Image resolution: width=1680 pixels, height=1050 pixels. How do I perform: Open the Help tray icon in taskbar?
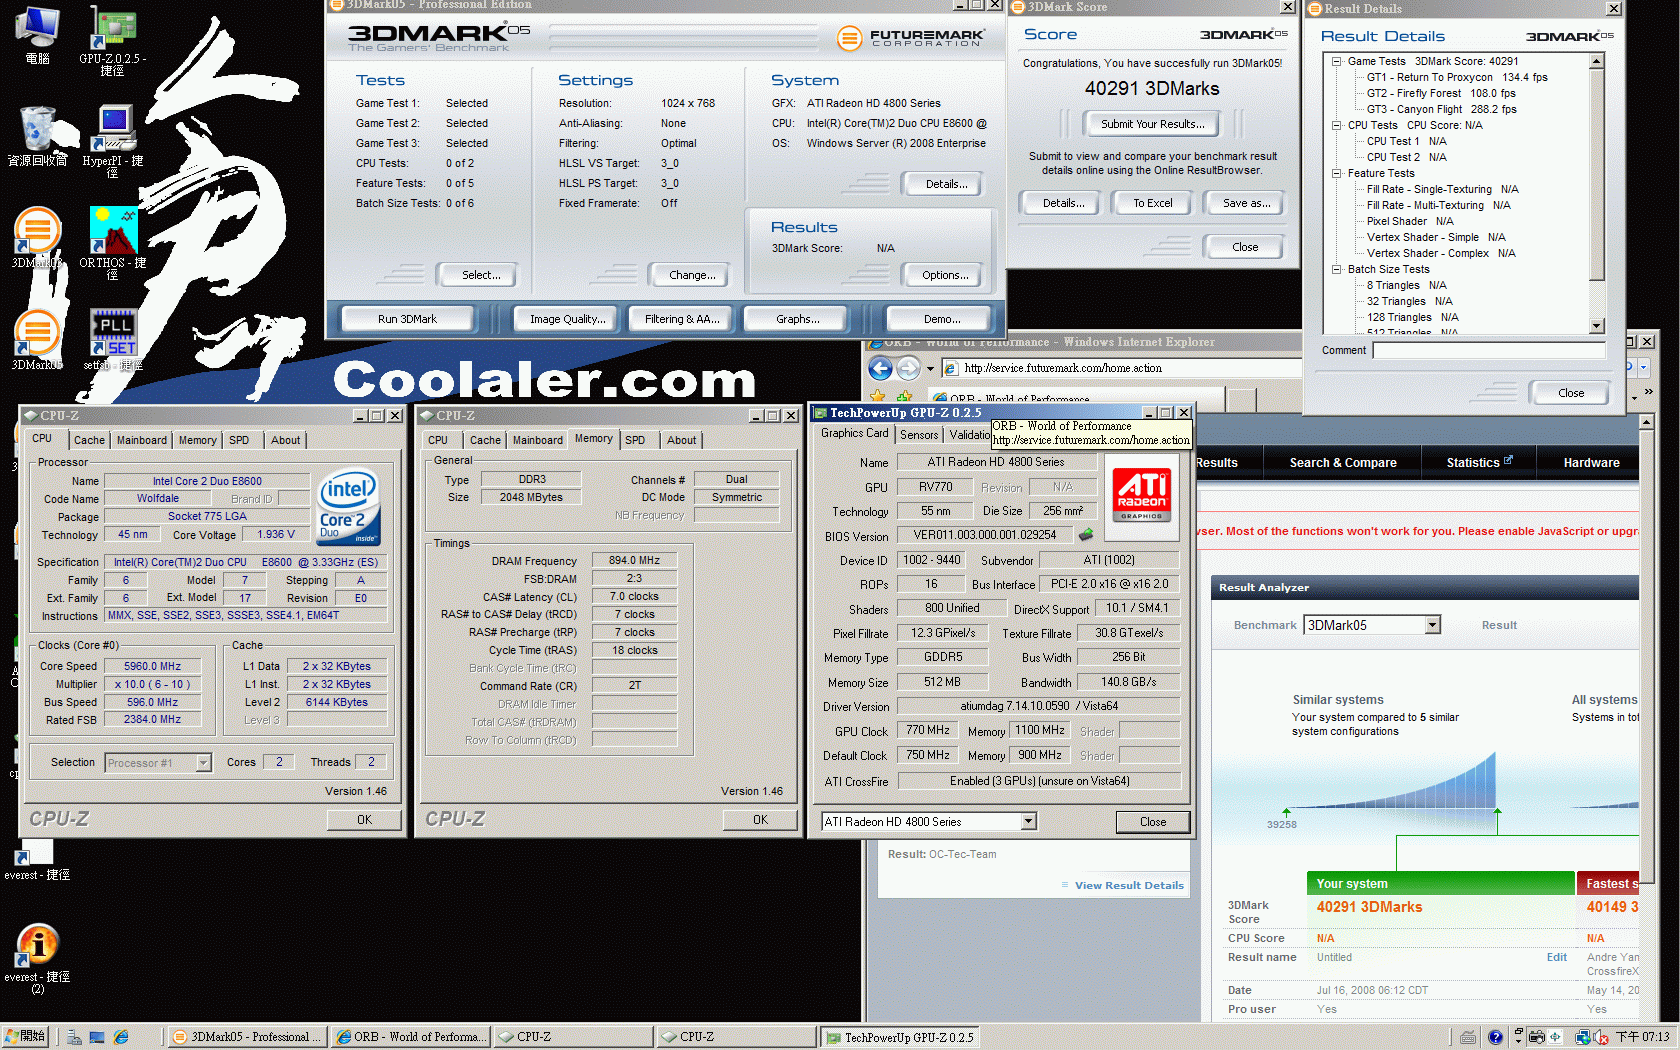pyautogui.click(x=1495, y=1037)
